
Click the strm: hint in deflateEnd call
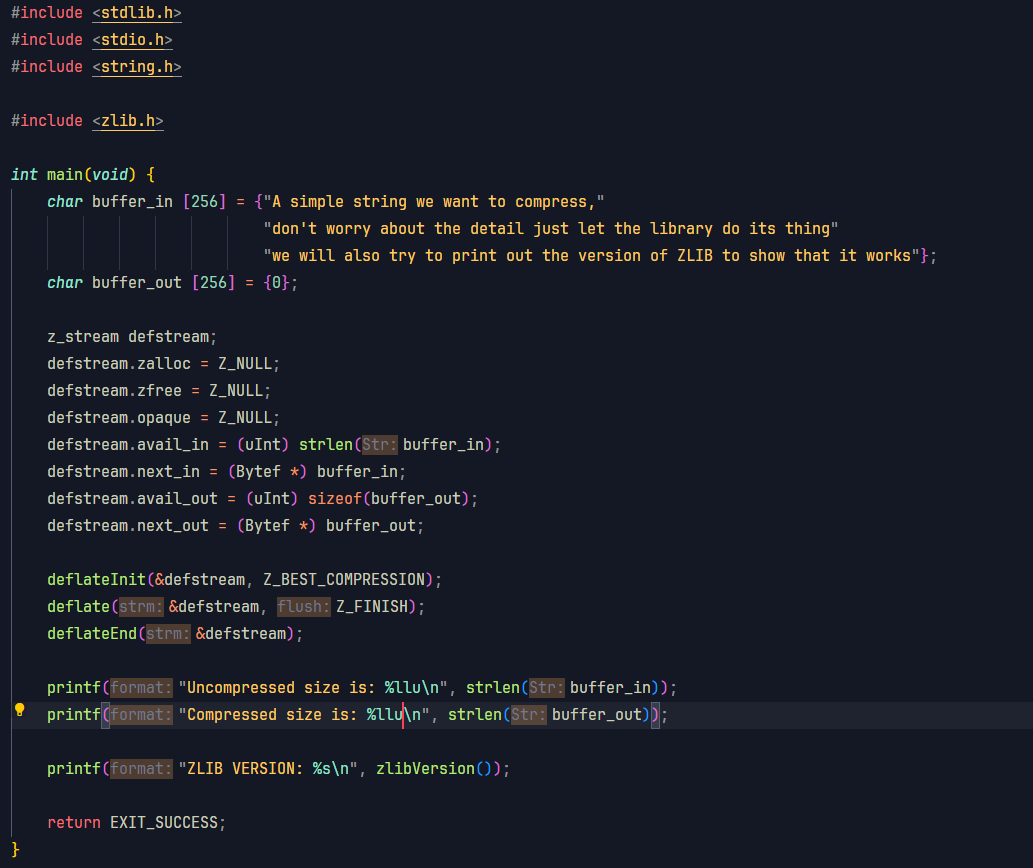(166, 633)
